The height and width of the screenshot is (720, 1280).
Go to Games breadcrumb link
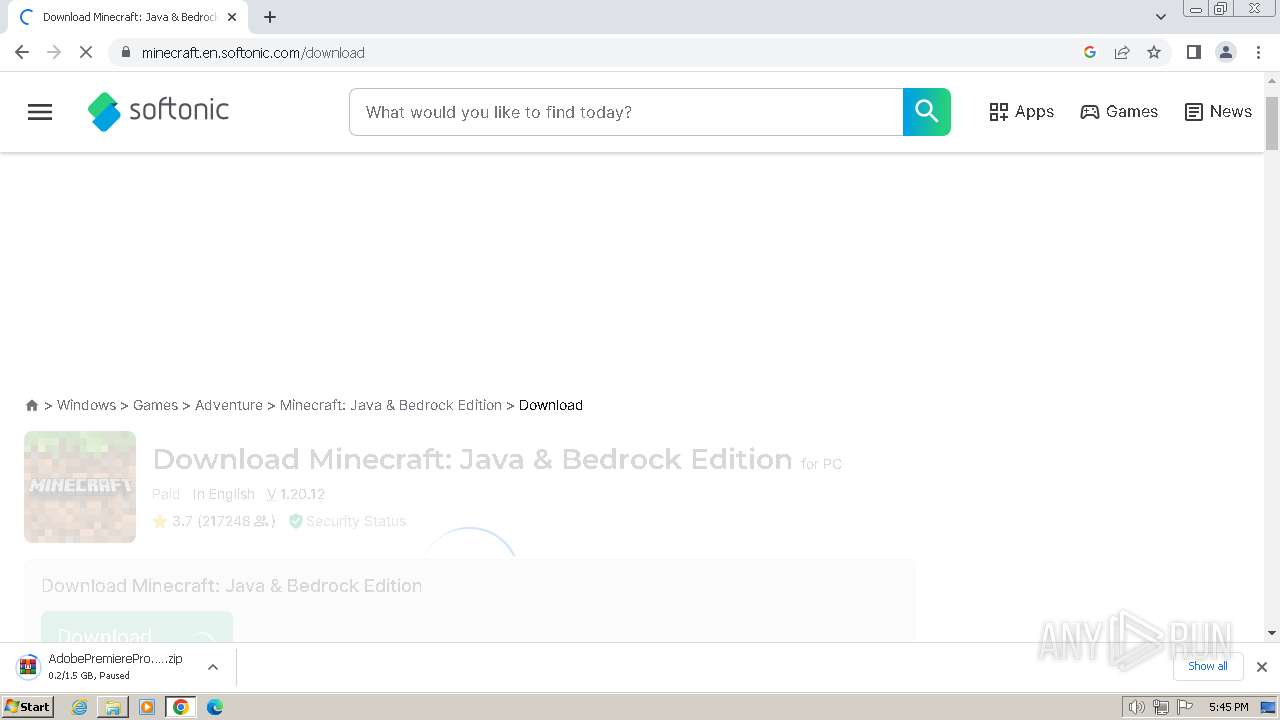pyautogui.click(x=155, y=405)
